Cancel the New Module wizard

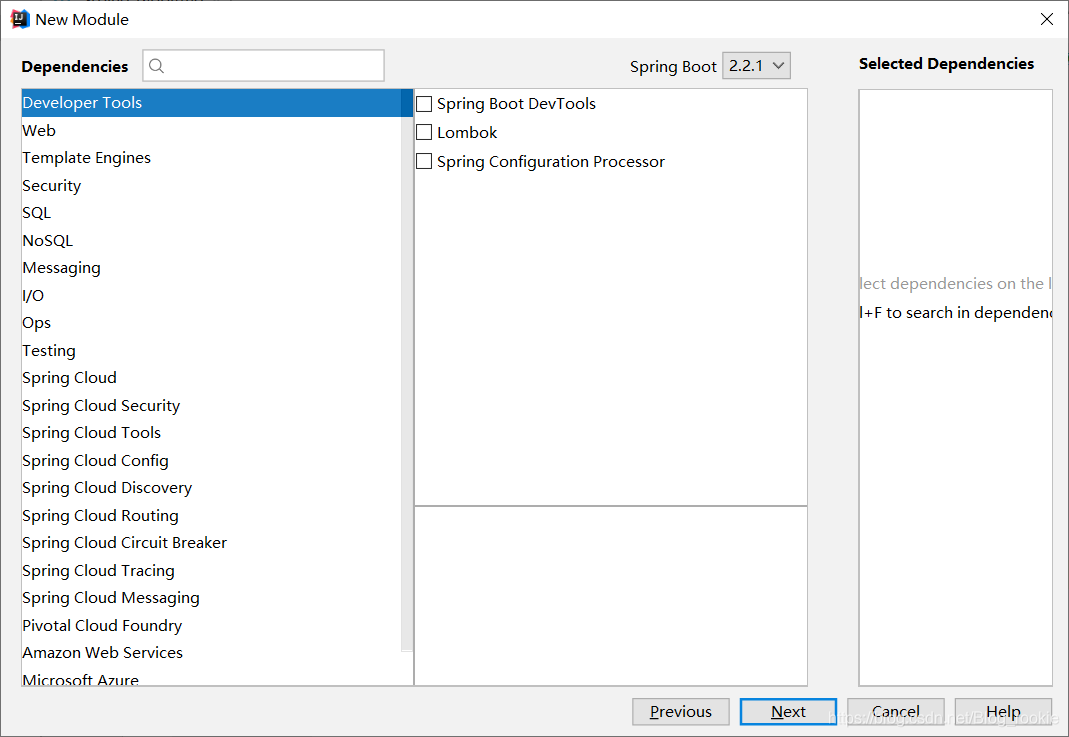pyautogui.click(x=896, y=712)
